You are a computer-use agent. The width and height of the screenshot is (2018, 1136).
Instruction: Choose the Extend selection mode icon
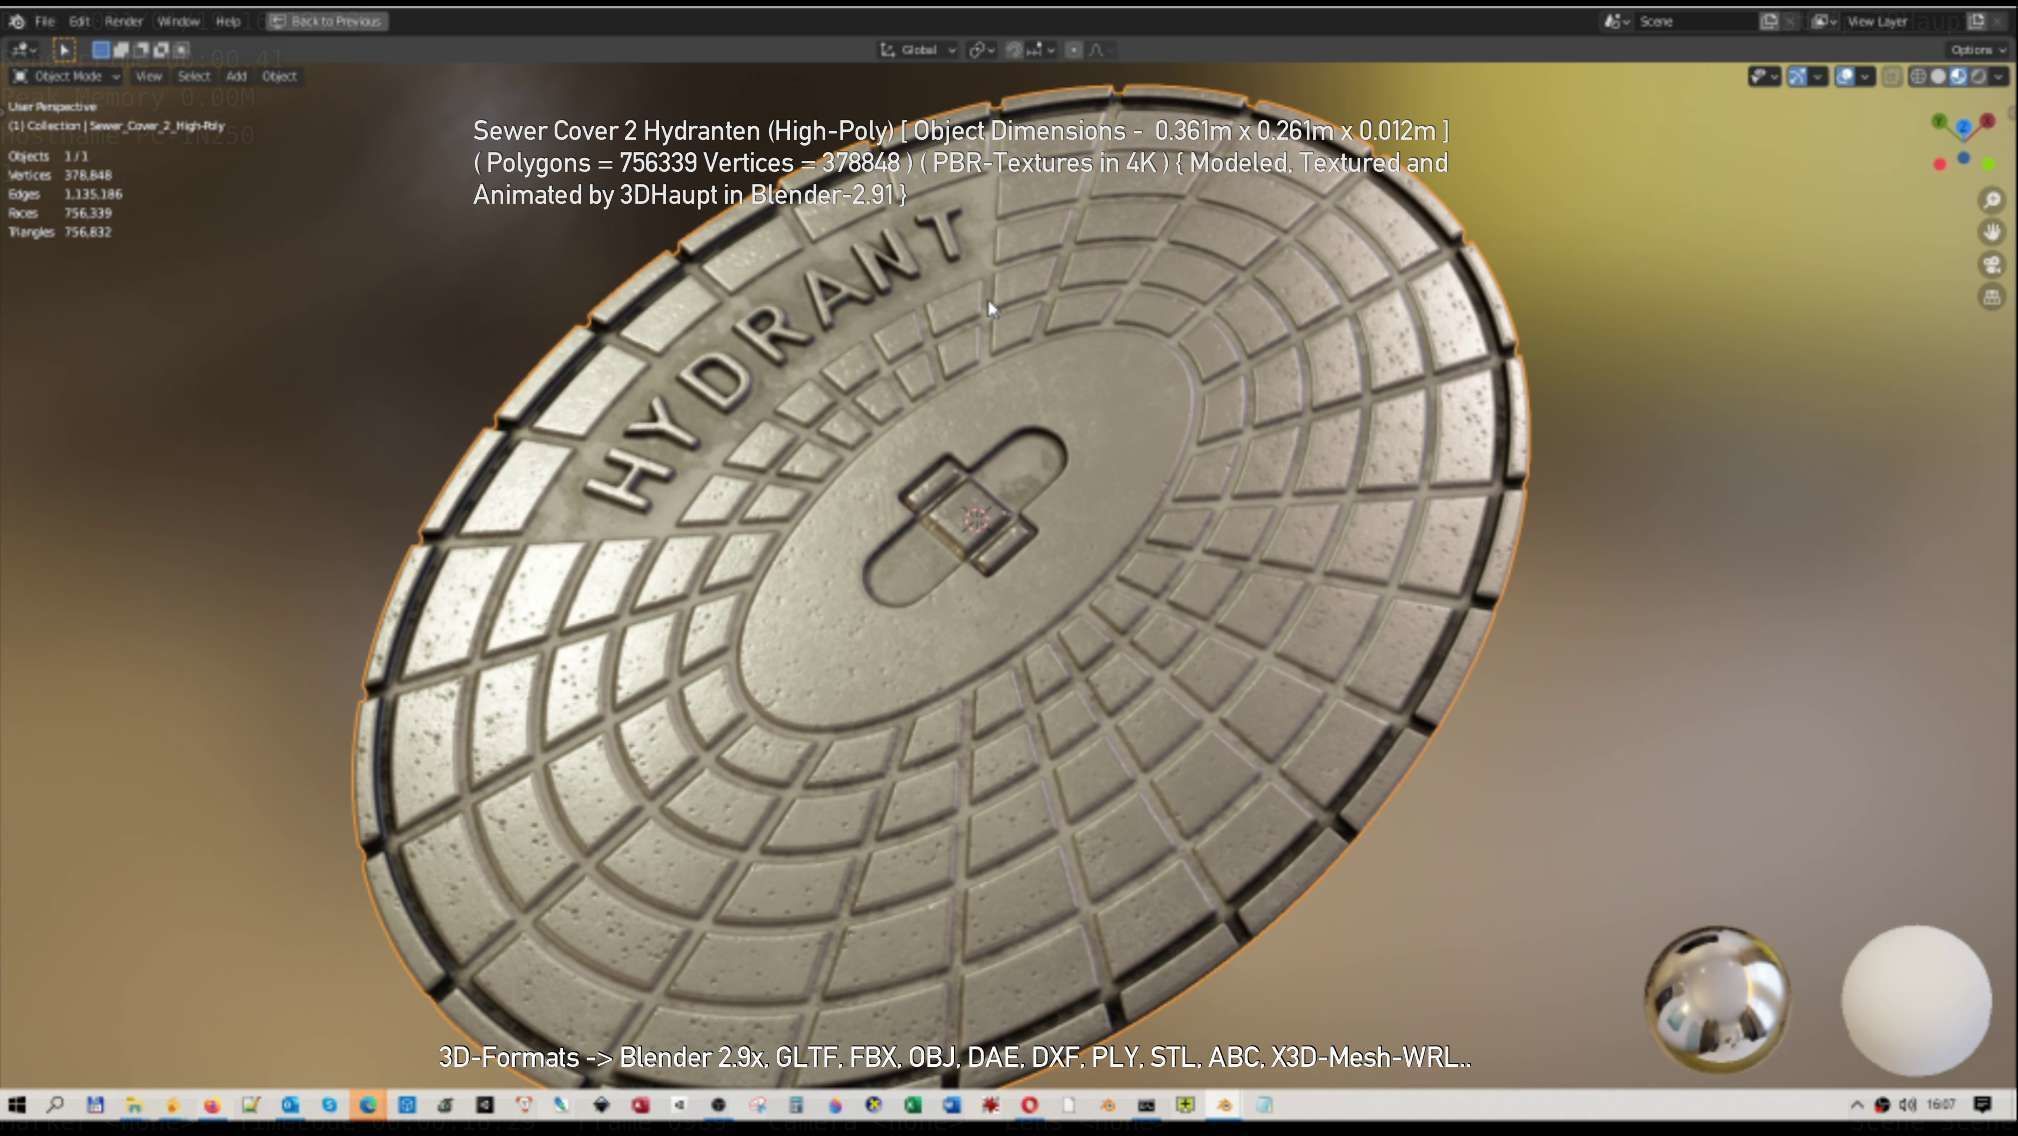(x=121, y=50)
